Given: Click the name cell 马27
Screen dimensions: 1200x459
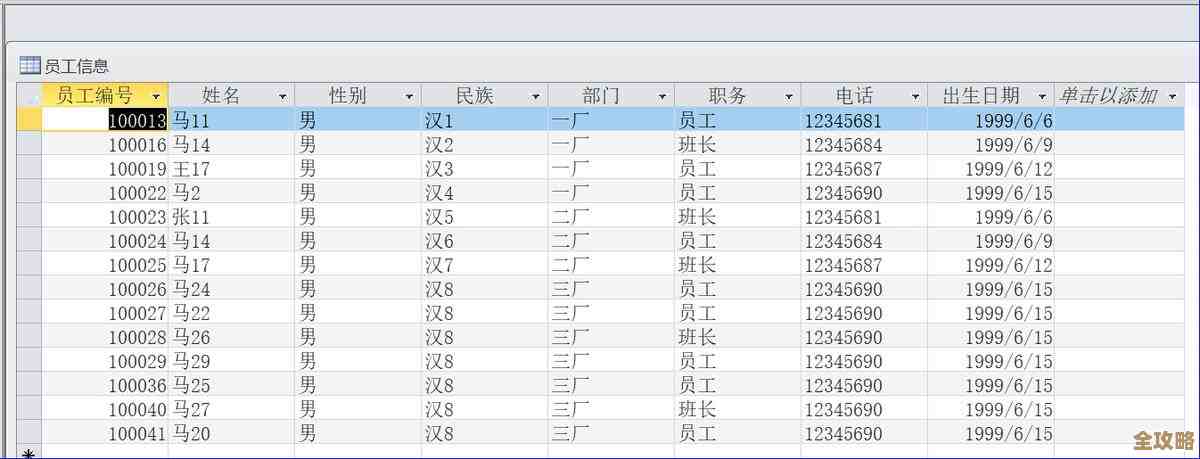Looking at the screenshot, I should click(x=231, y=409).
